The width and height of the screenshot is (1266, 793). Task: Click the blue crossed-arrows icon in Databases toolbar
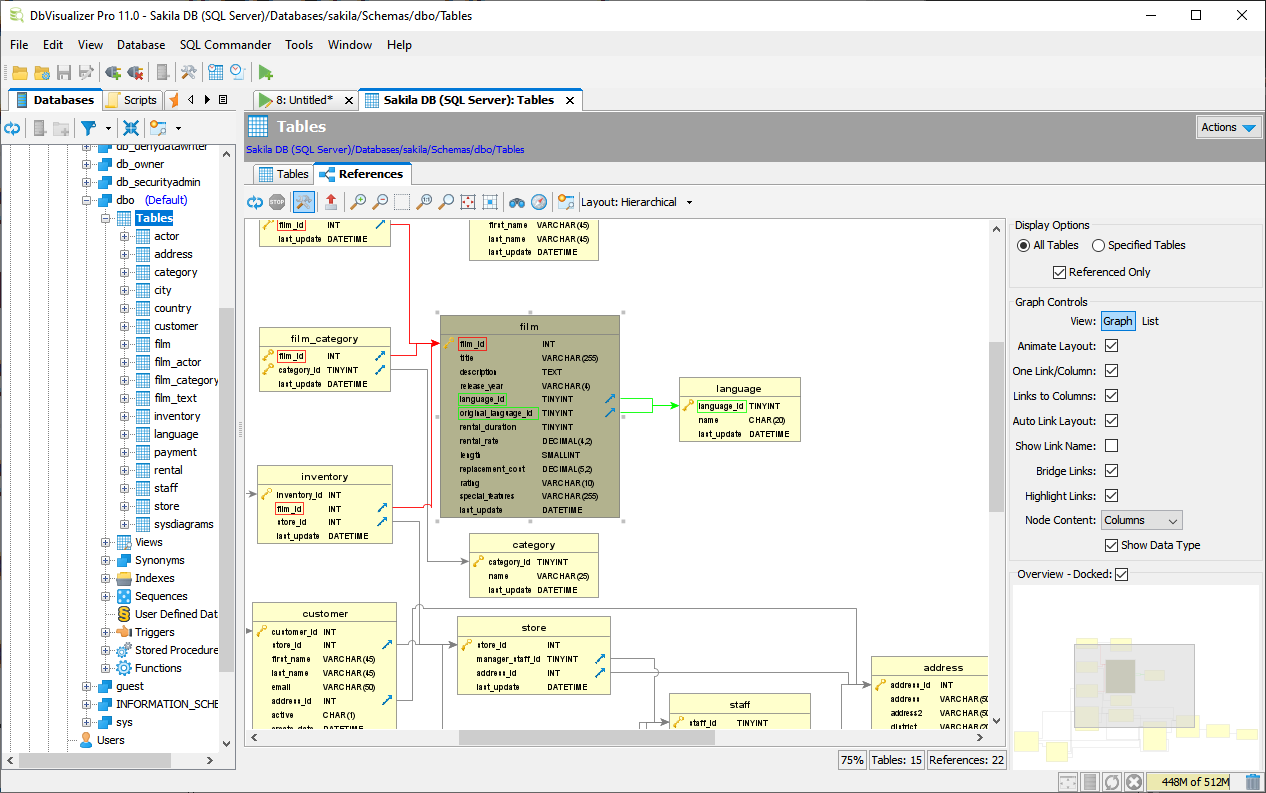(130, 128)
